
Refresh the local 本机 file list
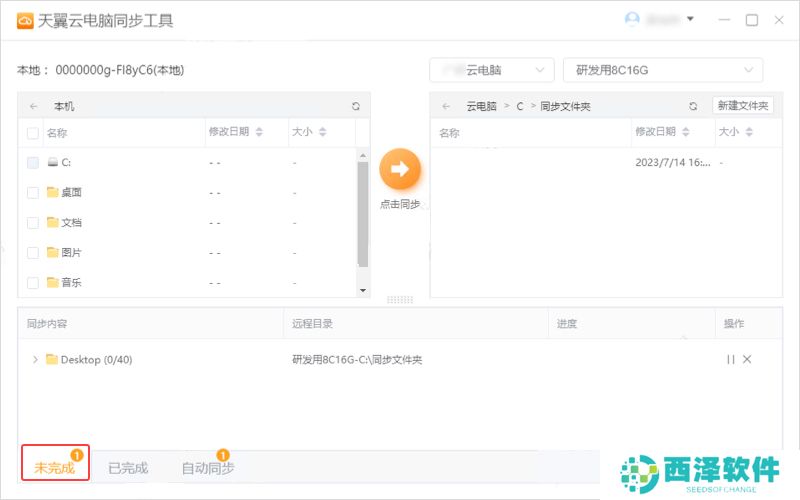tap(356, 106)
